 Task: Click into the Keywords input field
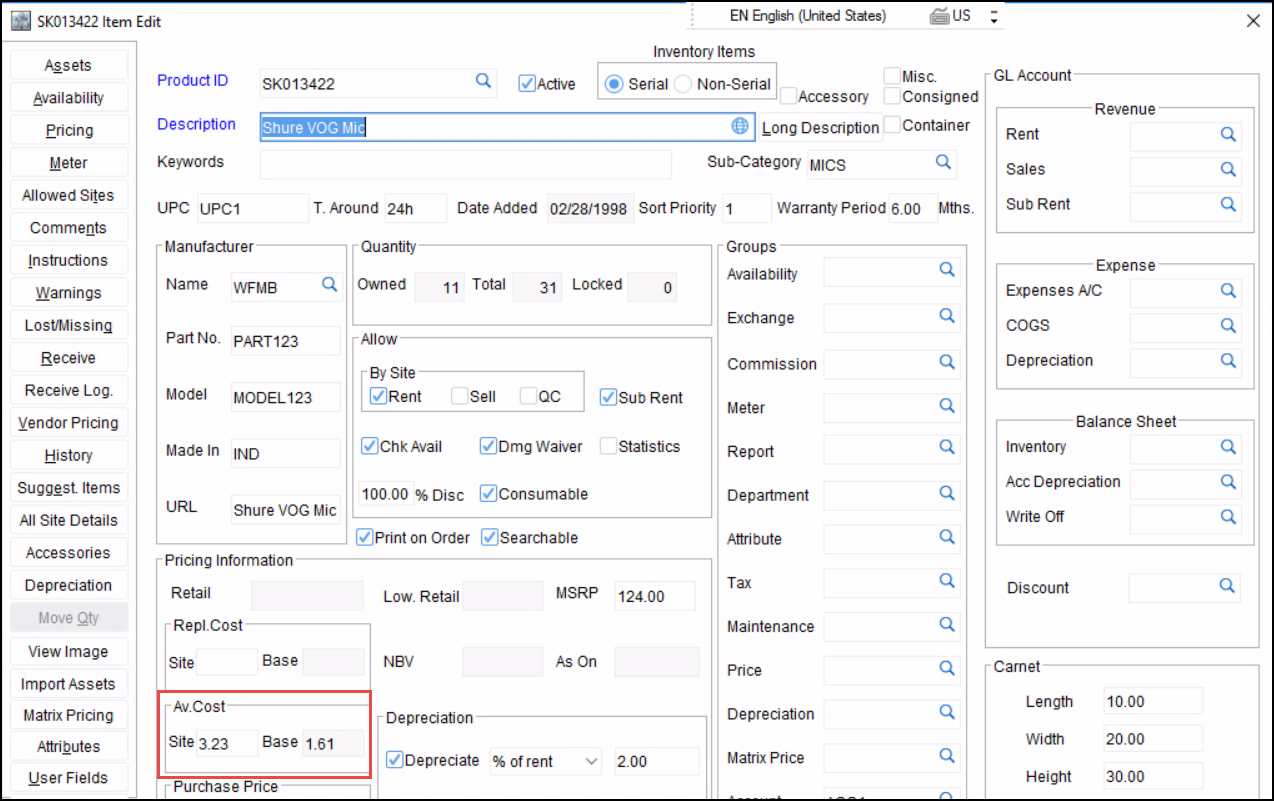(x=466, y=163)
